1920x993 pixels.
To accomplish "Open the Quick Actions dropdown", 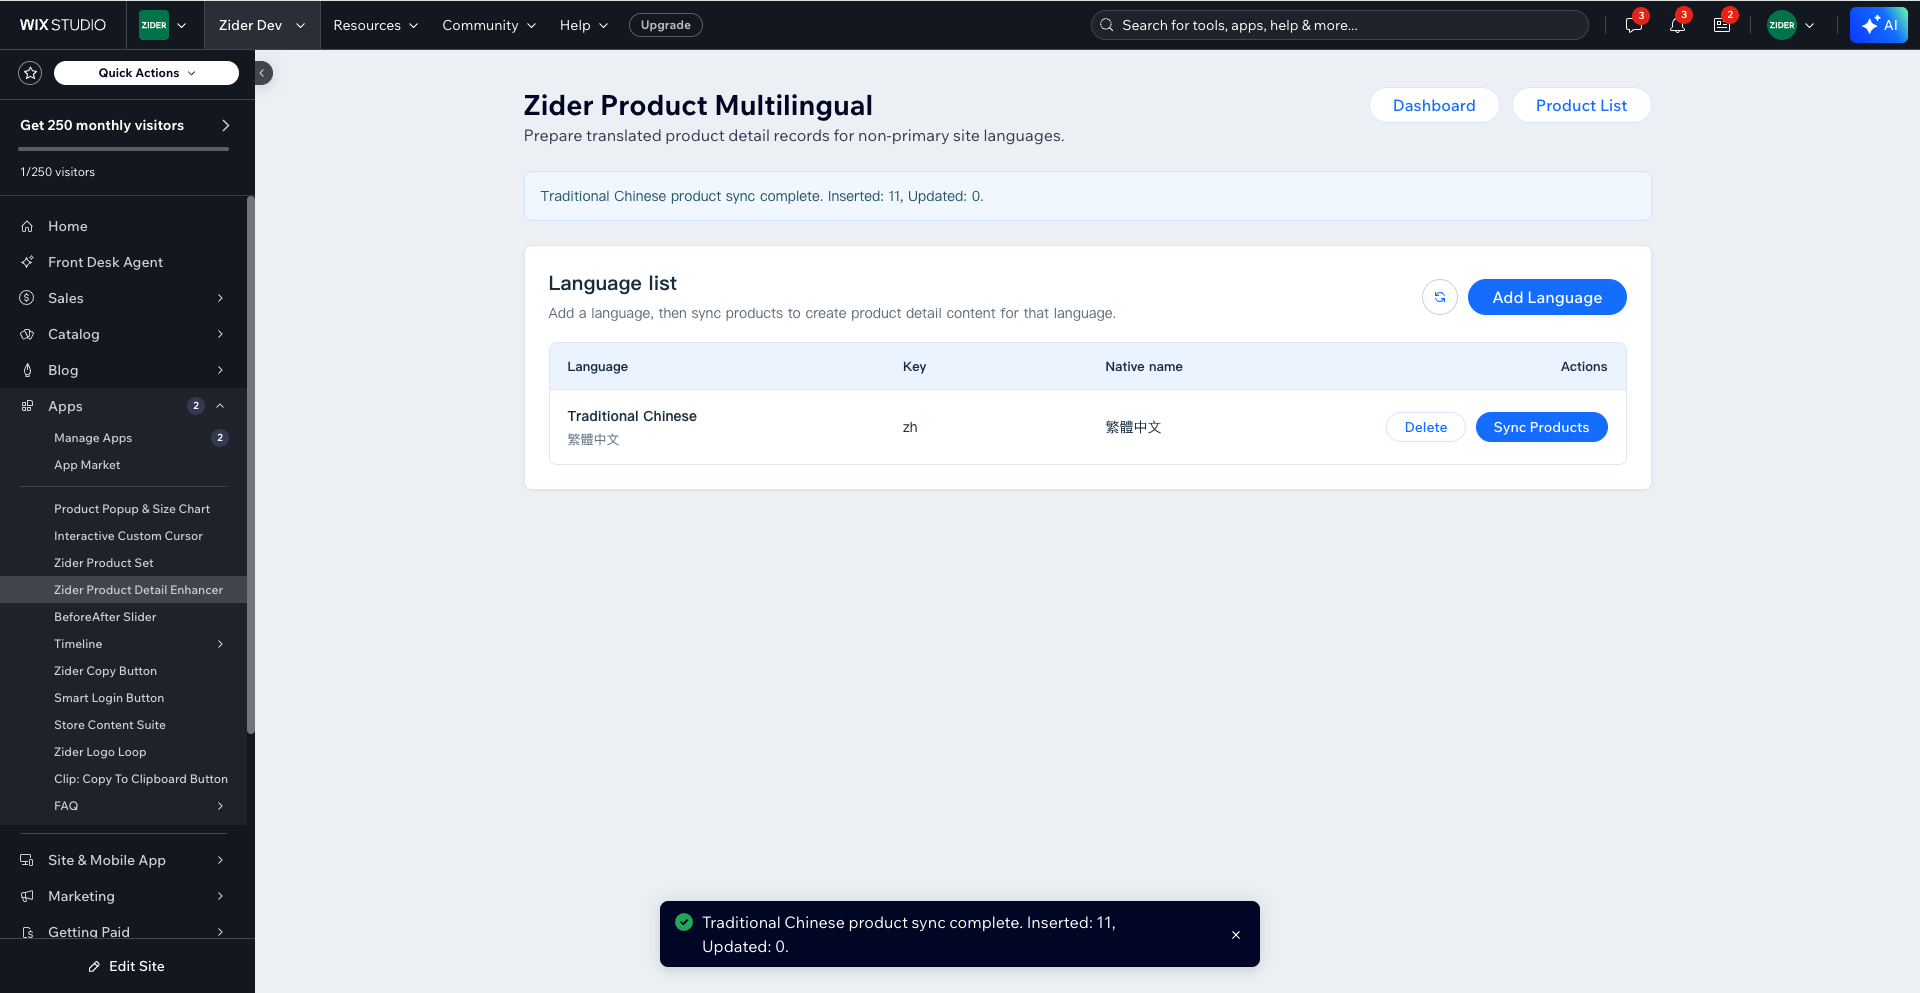I will coord(146,73).
